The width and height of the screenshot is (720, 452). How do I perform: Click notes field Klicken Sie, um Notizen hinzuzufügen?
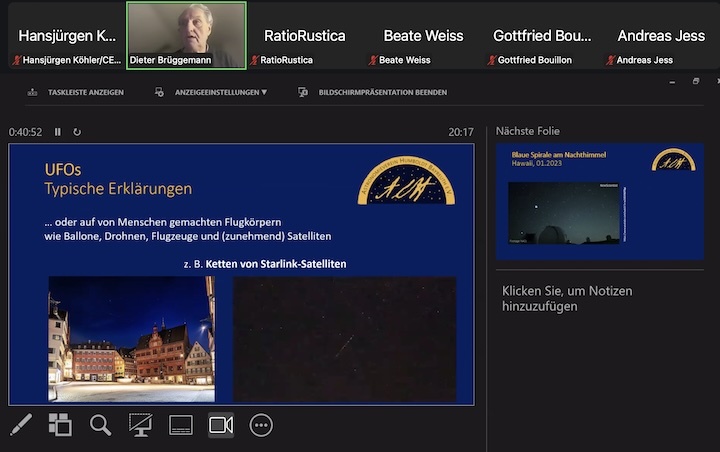pos(567,299)
